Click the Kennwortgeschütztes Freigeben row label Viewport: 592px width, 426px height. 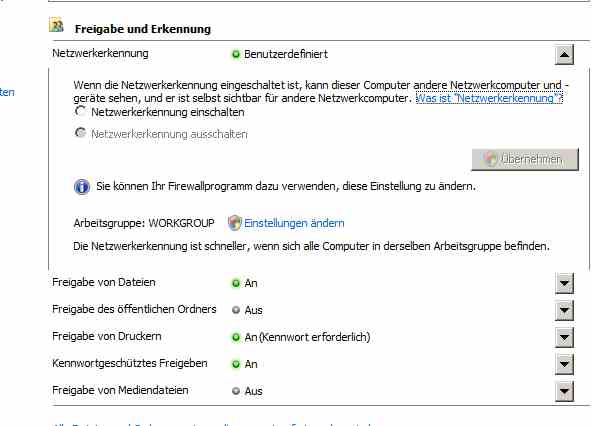tap(130, 363)
